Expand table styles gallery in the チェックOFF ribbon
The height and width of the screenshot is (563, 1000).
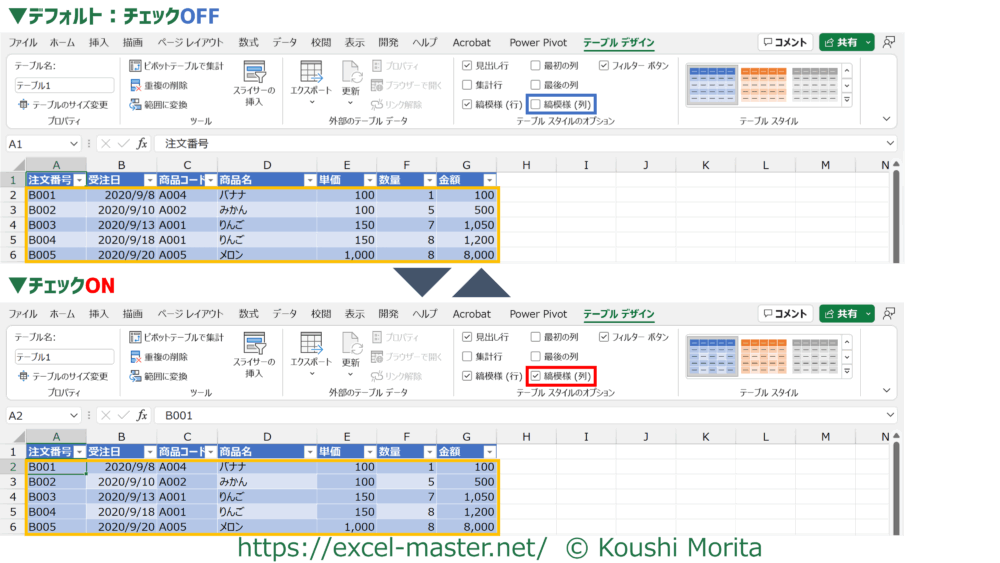(x=847, y=100)
